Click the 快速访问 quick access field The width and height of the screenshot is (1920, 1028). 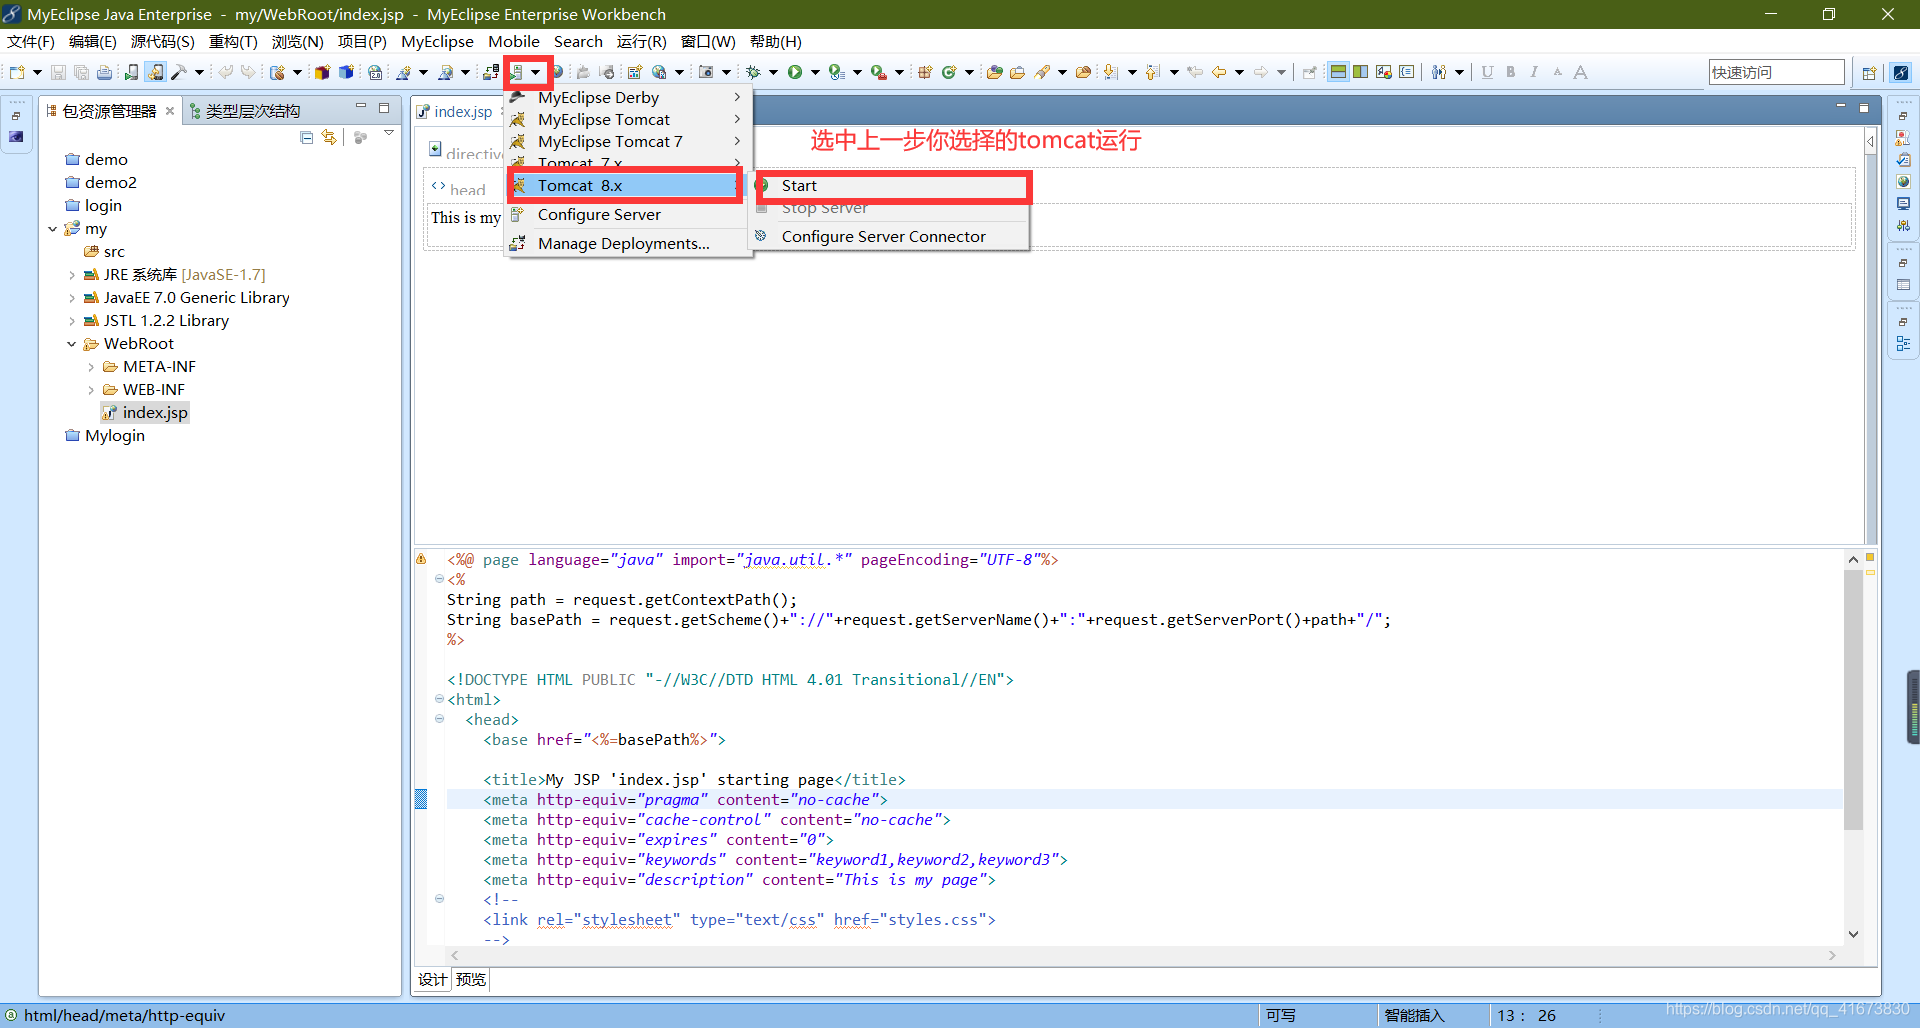(1776, 72)
